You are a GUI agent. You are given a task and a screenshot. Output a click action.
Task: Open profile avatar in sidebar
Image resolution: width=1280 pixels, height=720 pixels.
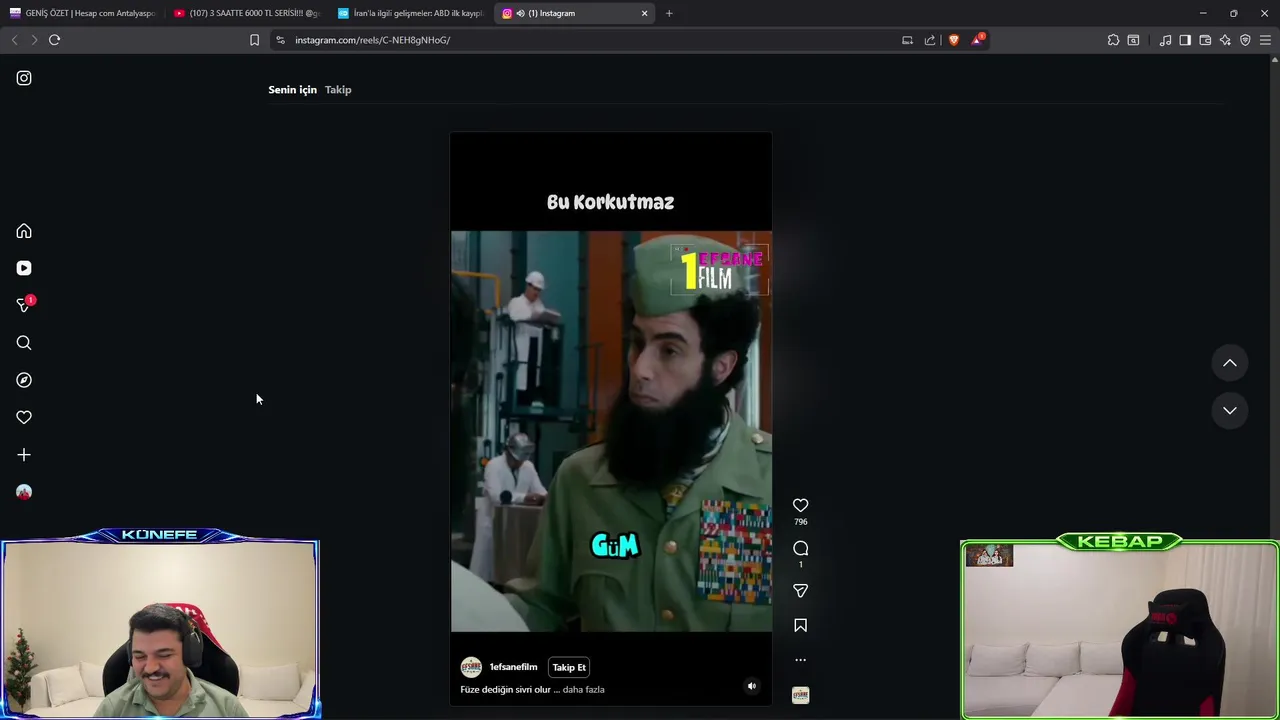24,492
